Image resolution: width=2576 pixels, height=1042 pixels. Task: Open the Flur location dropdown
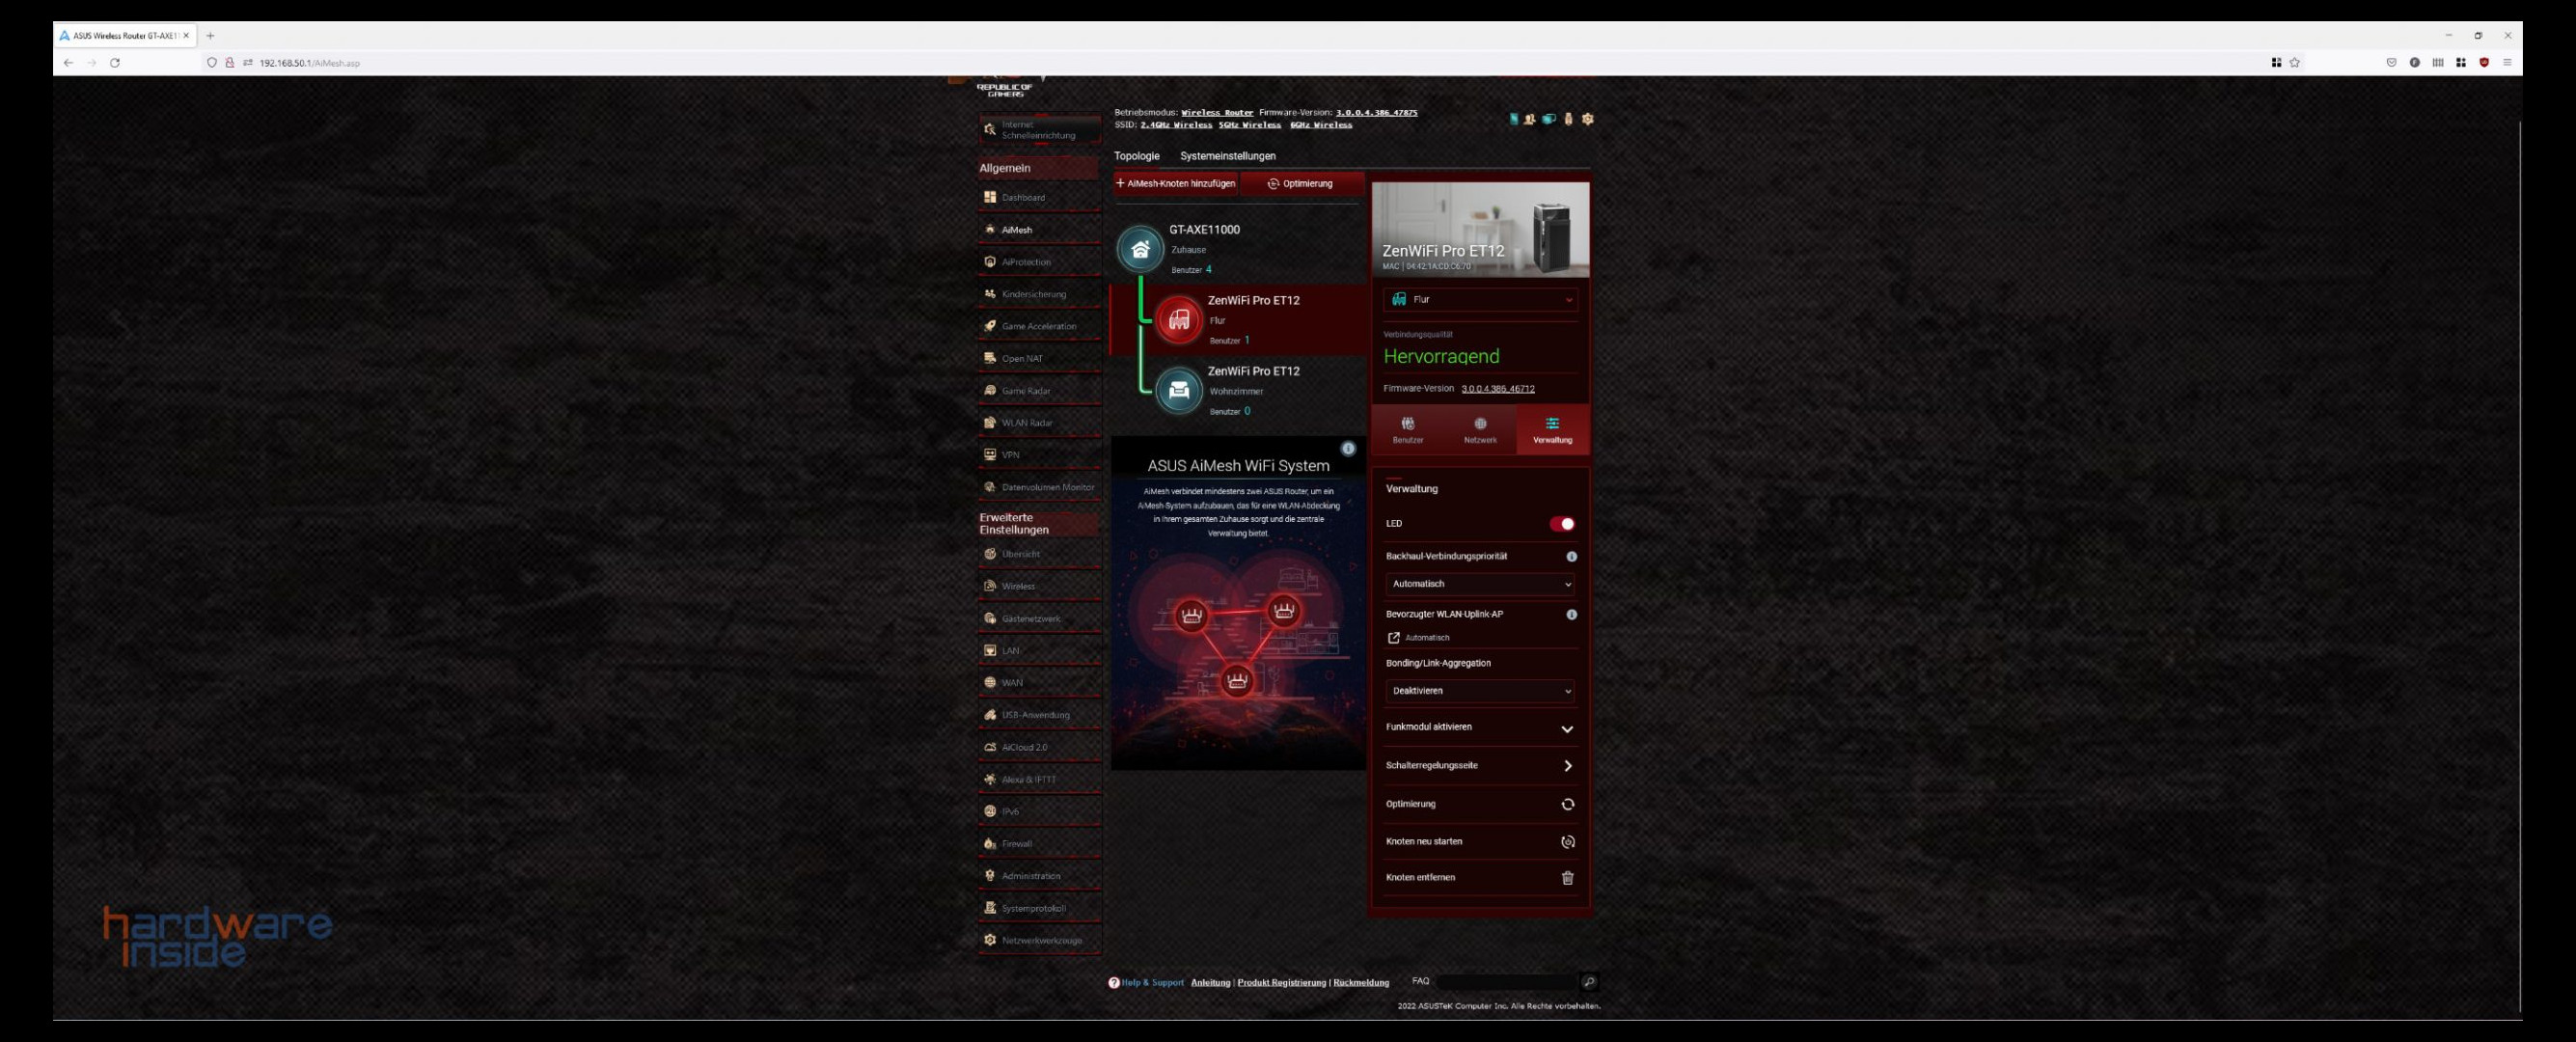(x=1480, y=299)
